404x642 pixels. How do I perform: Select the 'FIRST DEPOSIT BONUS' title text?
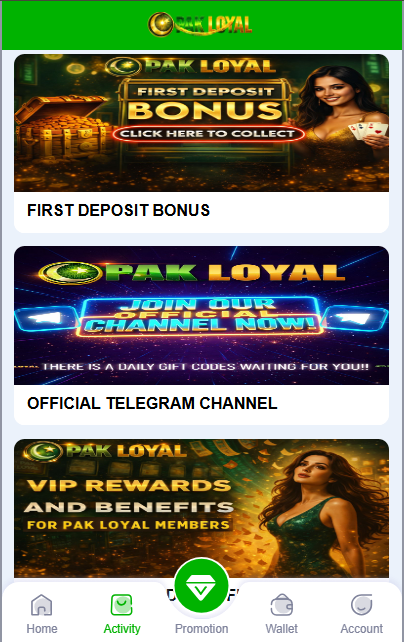click(x=118, y=210)
